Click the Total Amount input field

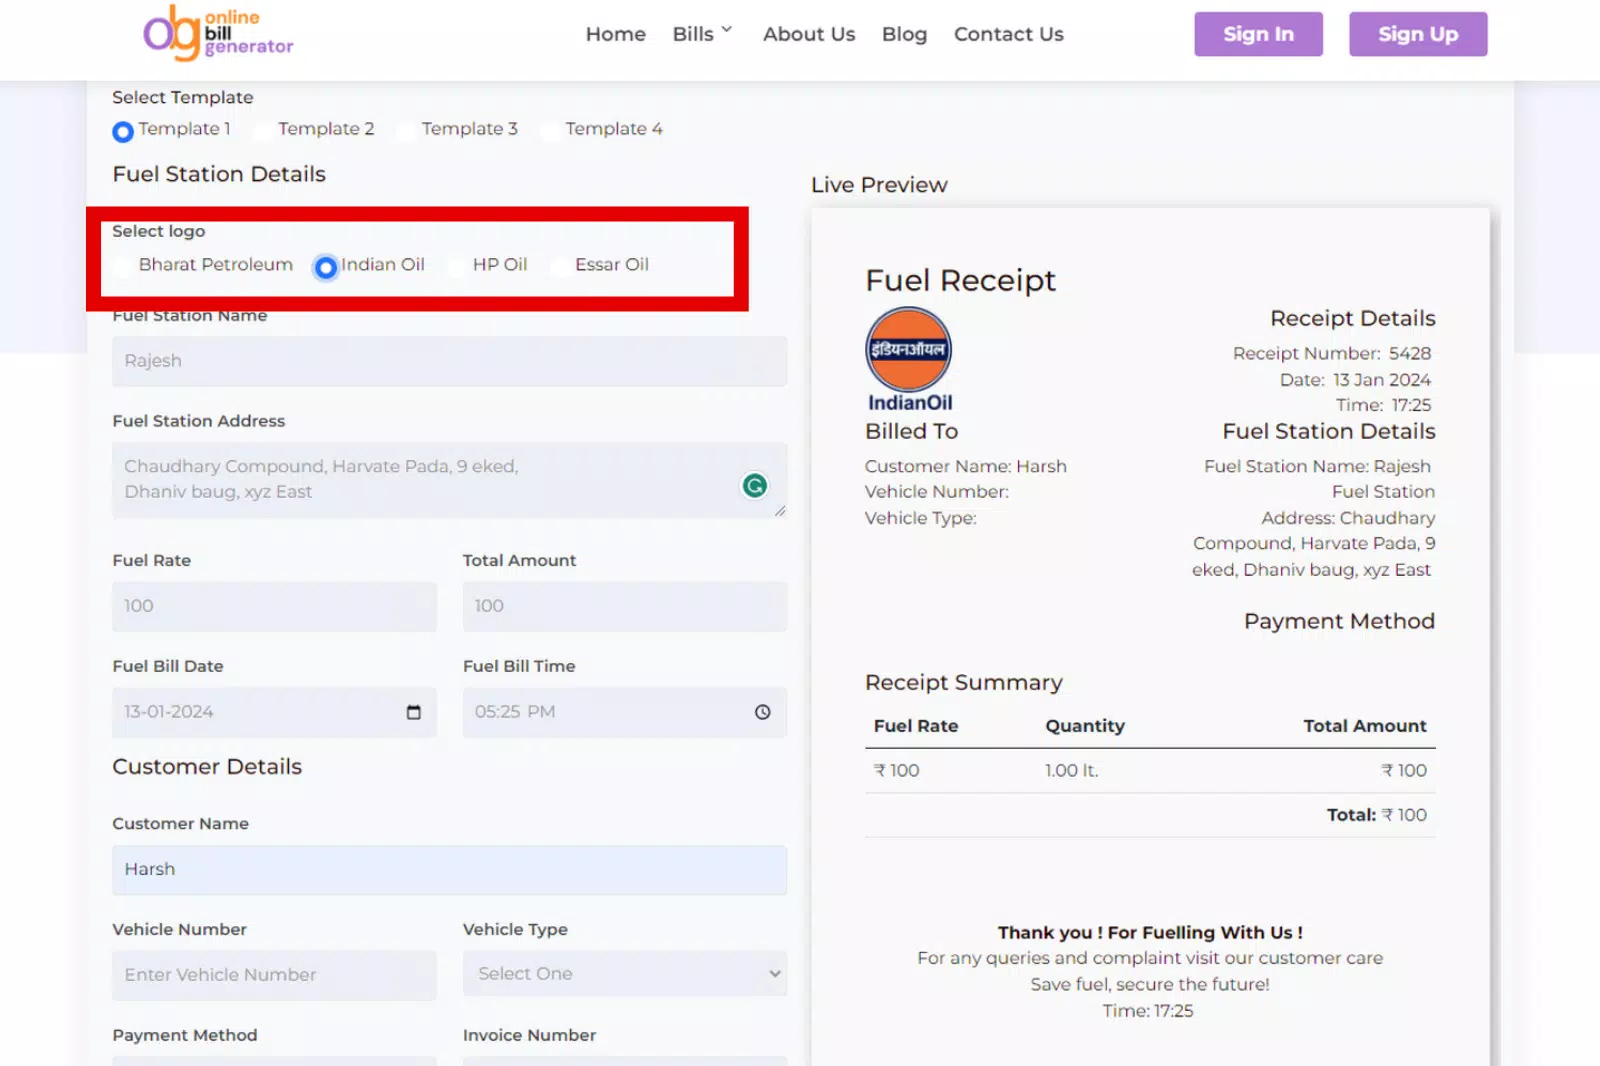(x=624, y=606)
